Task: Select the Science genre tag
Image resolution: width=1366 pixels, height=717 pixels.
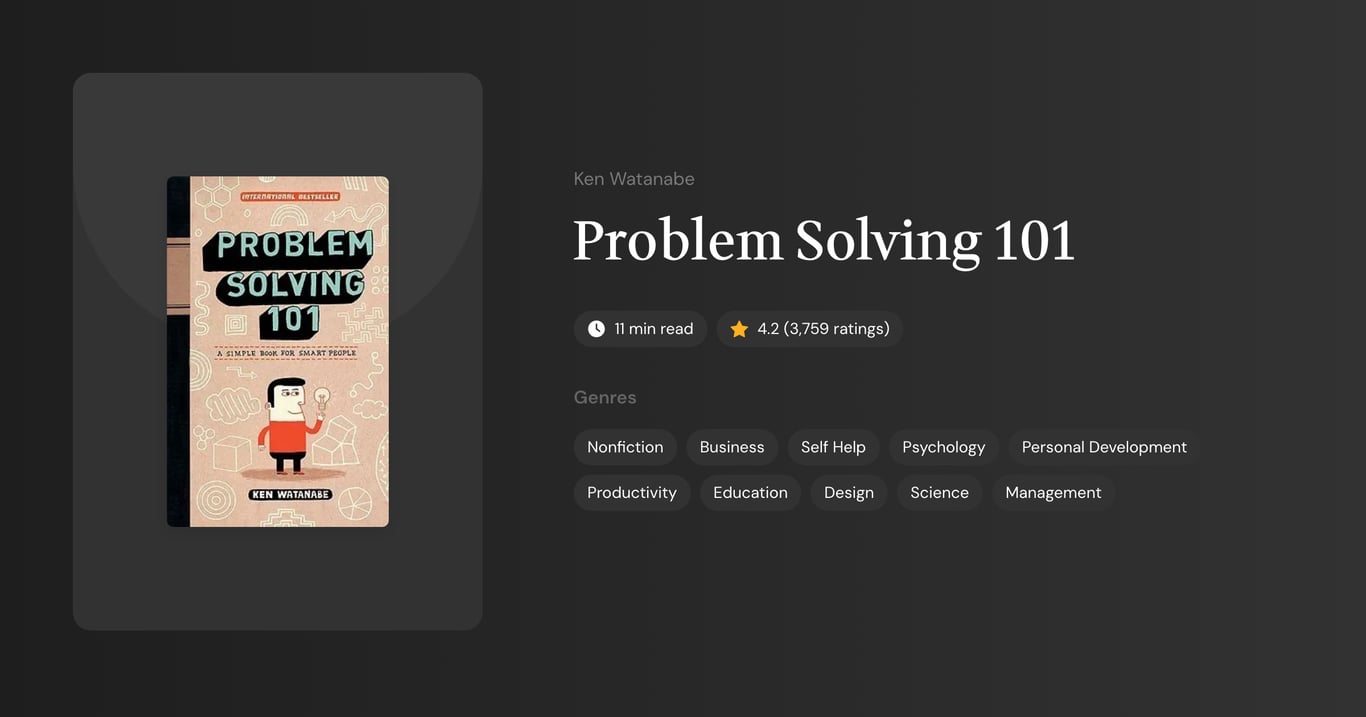Action: (939, 492)
